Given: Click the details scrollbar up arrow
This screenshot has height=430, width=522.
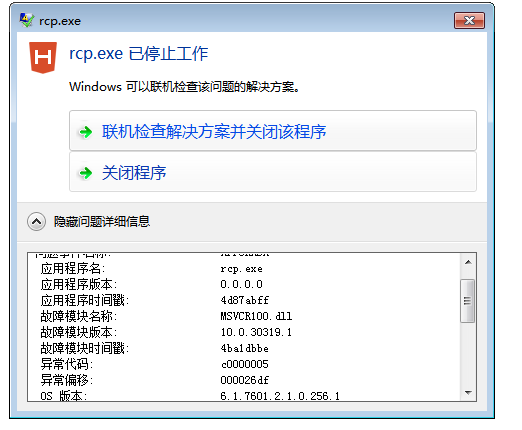Looking at the screenshot, I should point(468,262).
